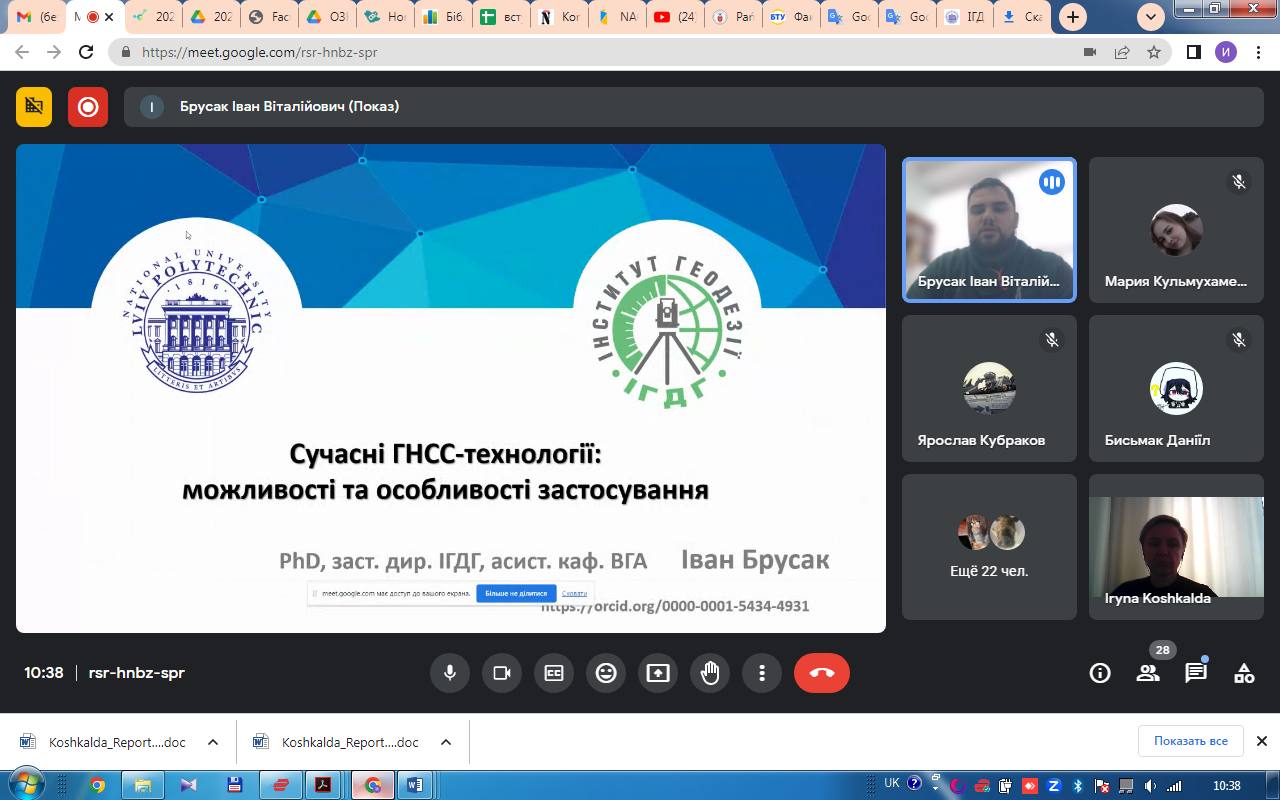Select Iryna Koshkalda video tile
Viewport: 1280px width, 800px height.
pos(1176,547)
